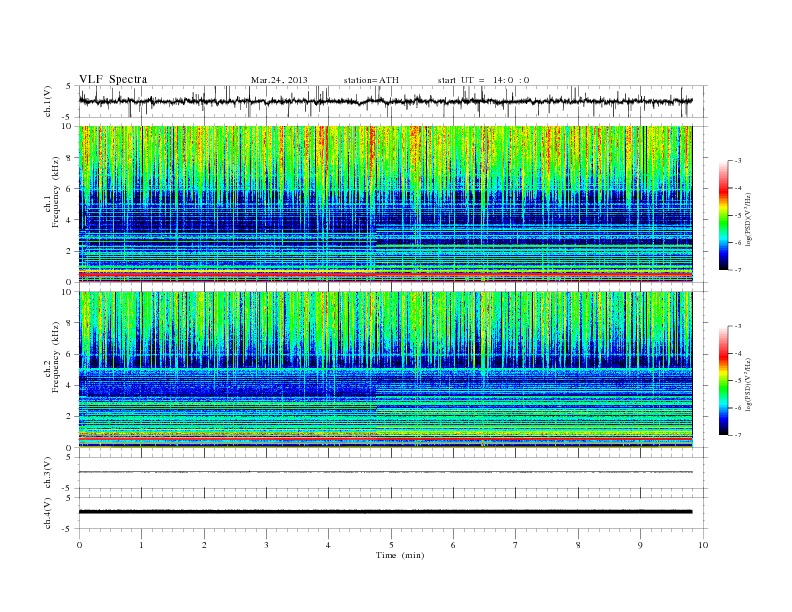Click the ch.1 spectrogram color scale bar
The width and height of the screenshot is (792, 612).
point(723,215)
